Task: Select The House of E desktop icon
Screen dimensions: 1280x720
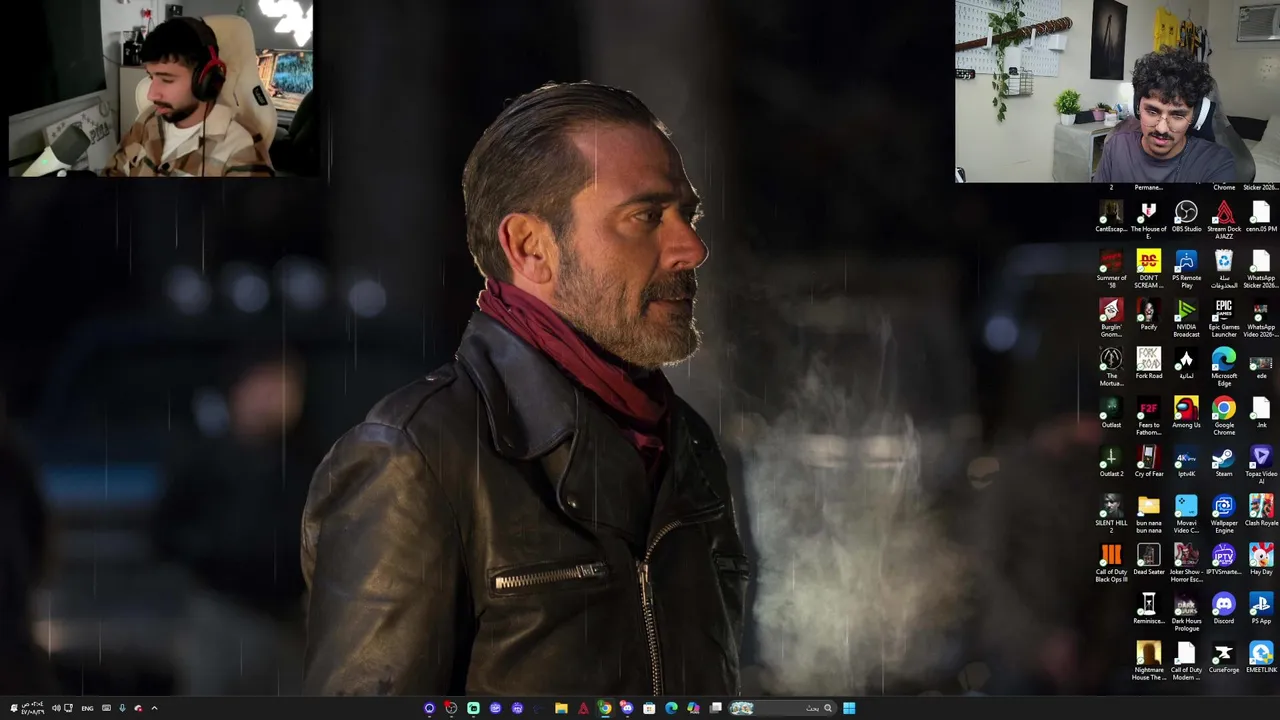Action: [x=1148, y=220]
